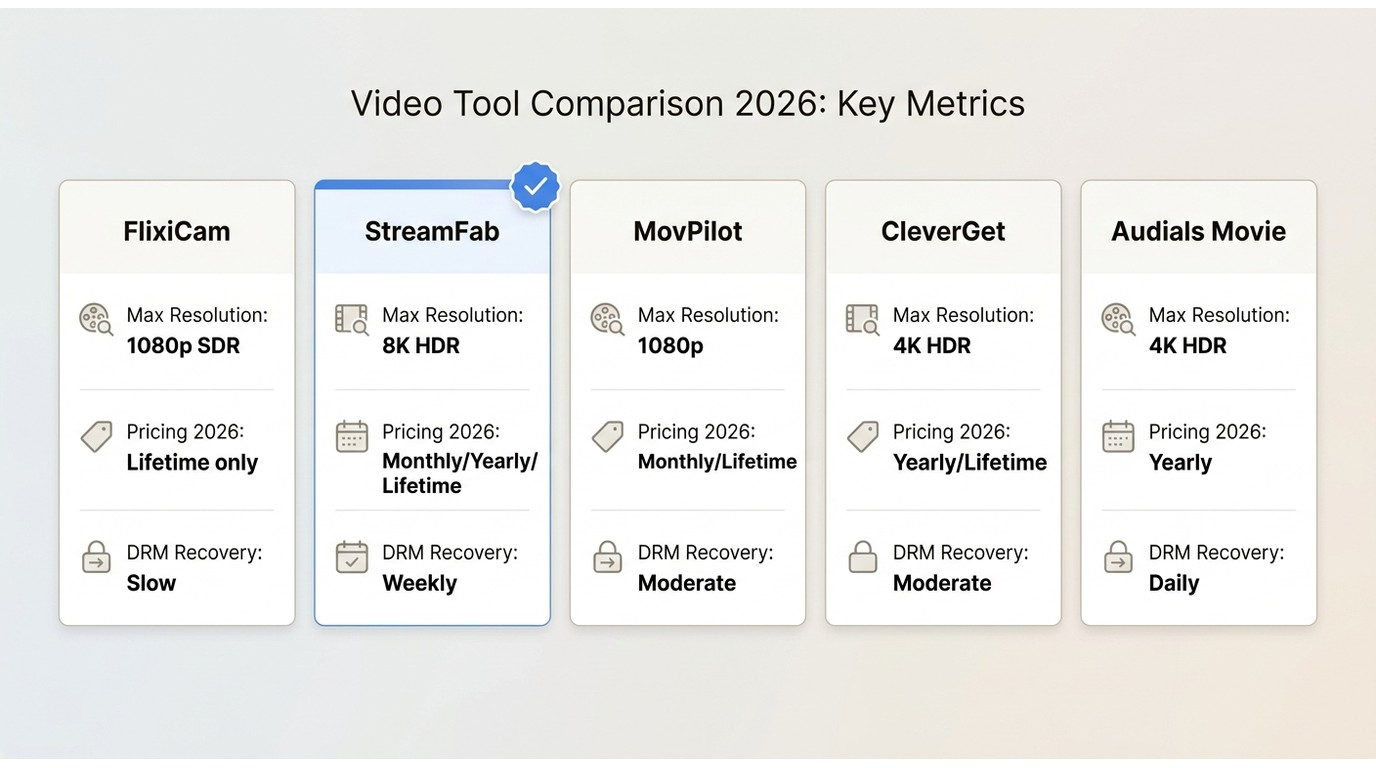Click the Audials Movie Max Resolution icon
The width and height of the screenshot is (1376, 768).
click(x=1118, y=320)
